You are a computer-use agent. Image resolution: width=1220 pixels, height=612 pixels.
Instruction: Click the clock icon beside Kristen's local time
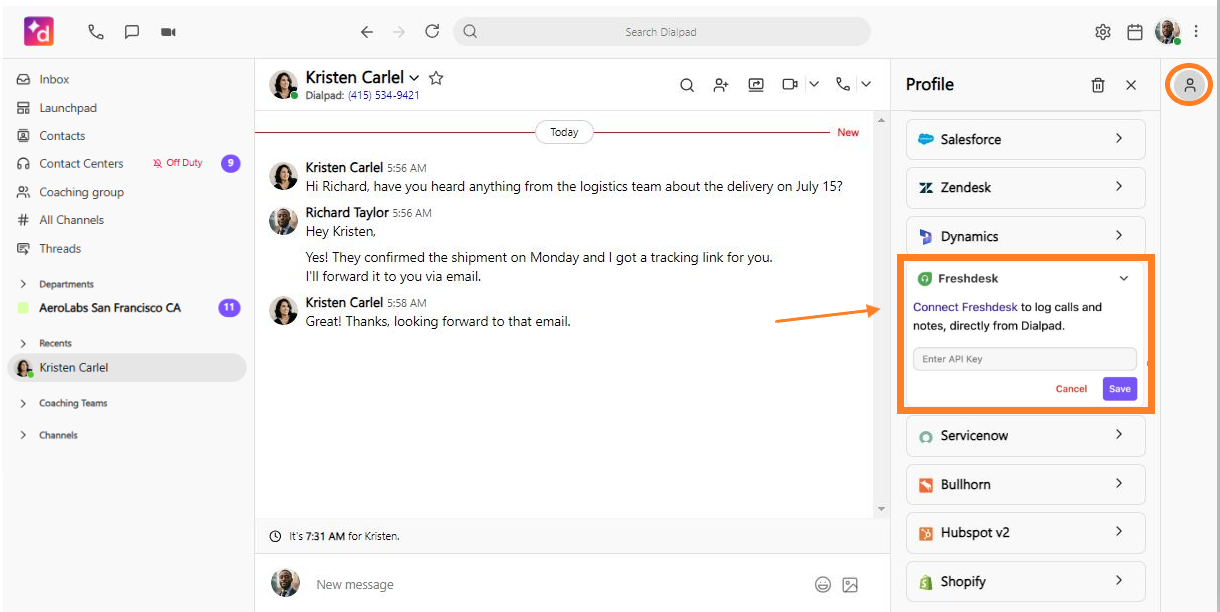click(275, 536)
